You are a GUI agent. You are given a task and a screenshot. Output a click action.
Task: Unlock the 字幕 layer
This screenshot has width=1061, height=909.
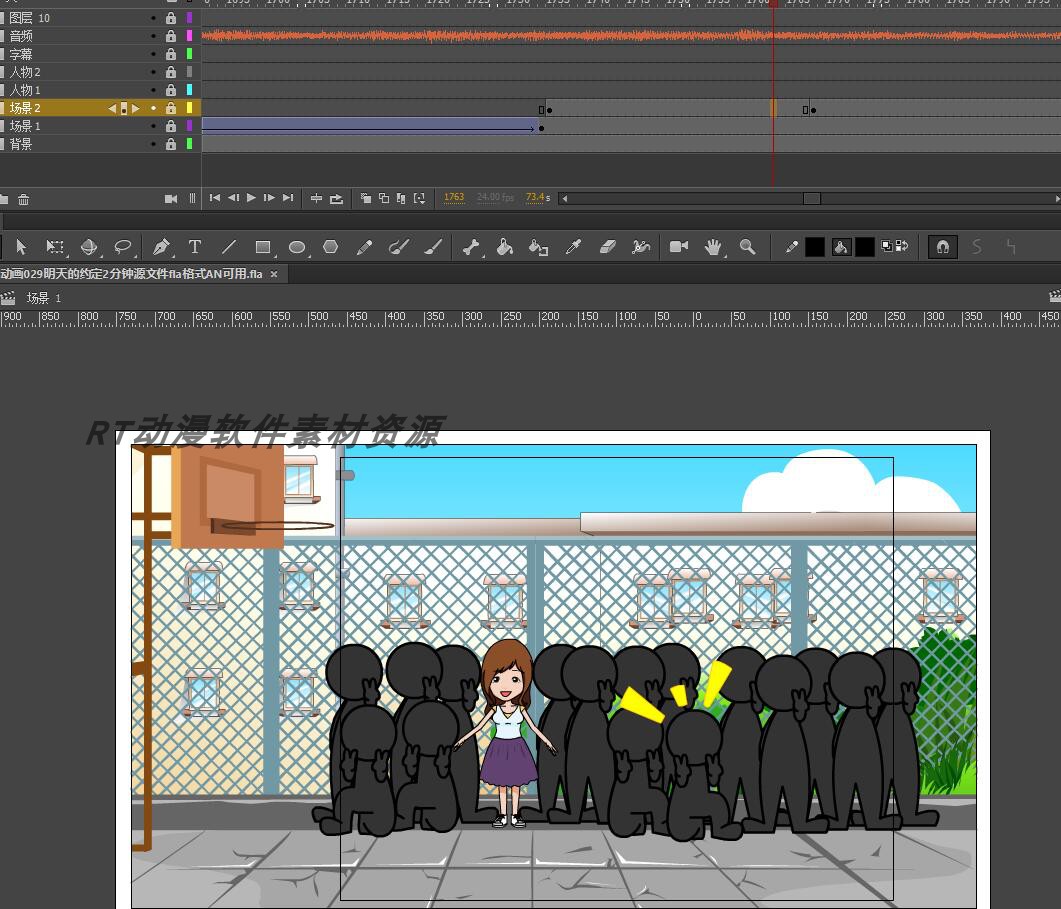(171, 54)
